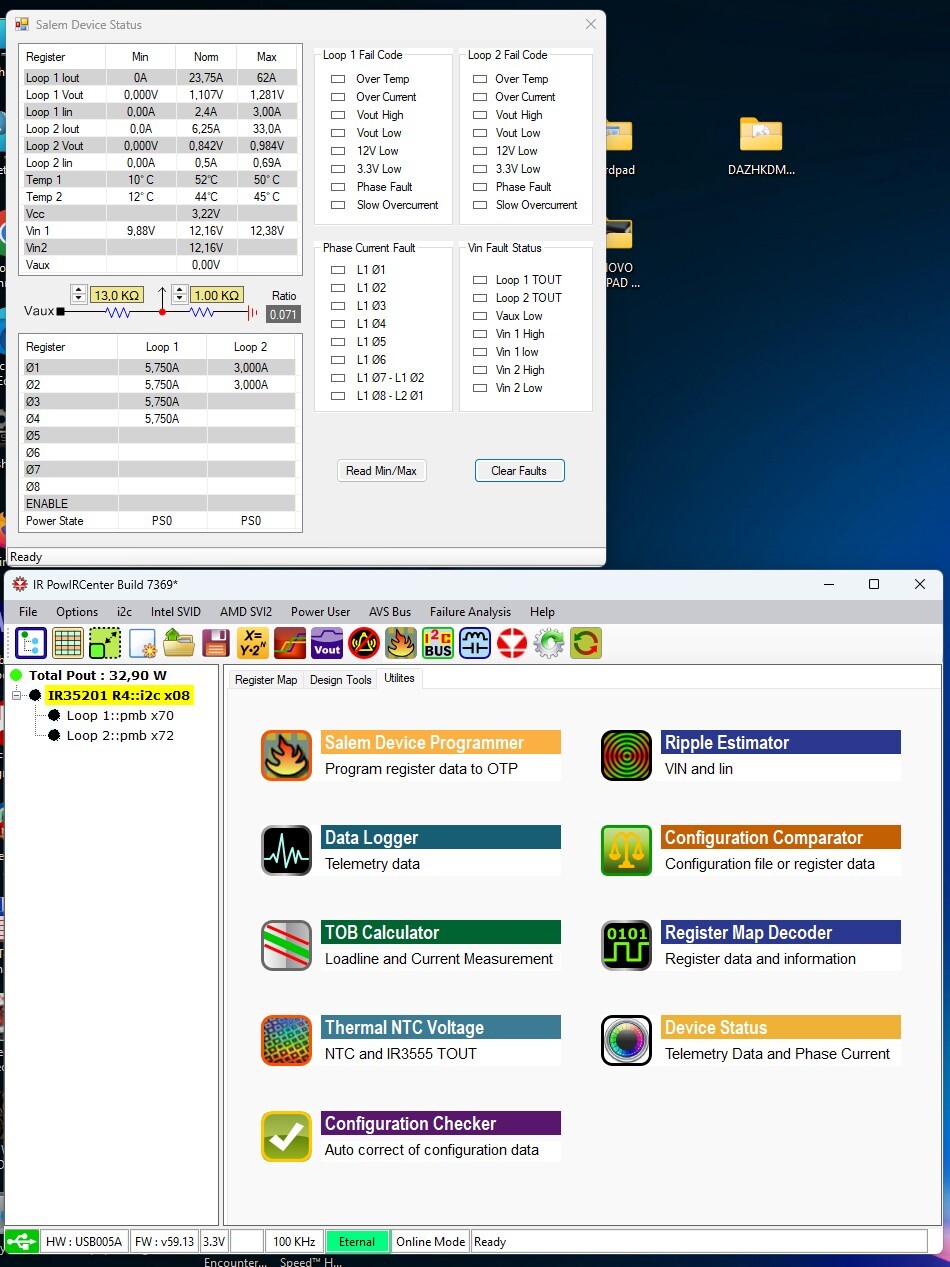950x1267 pixels.
Task: Open the Register Map Decoder icon
Action: point(626,945)
